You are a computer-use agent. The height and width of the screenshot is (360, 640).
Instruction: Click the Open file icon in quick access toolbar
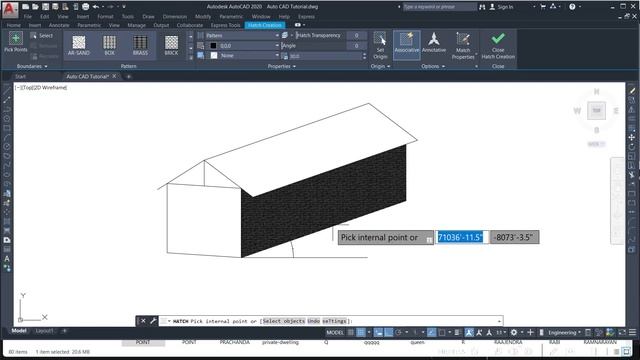pyautogui.click(x=35, y=7)
